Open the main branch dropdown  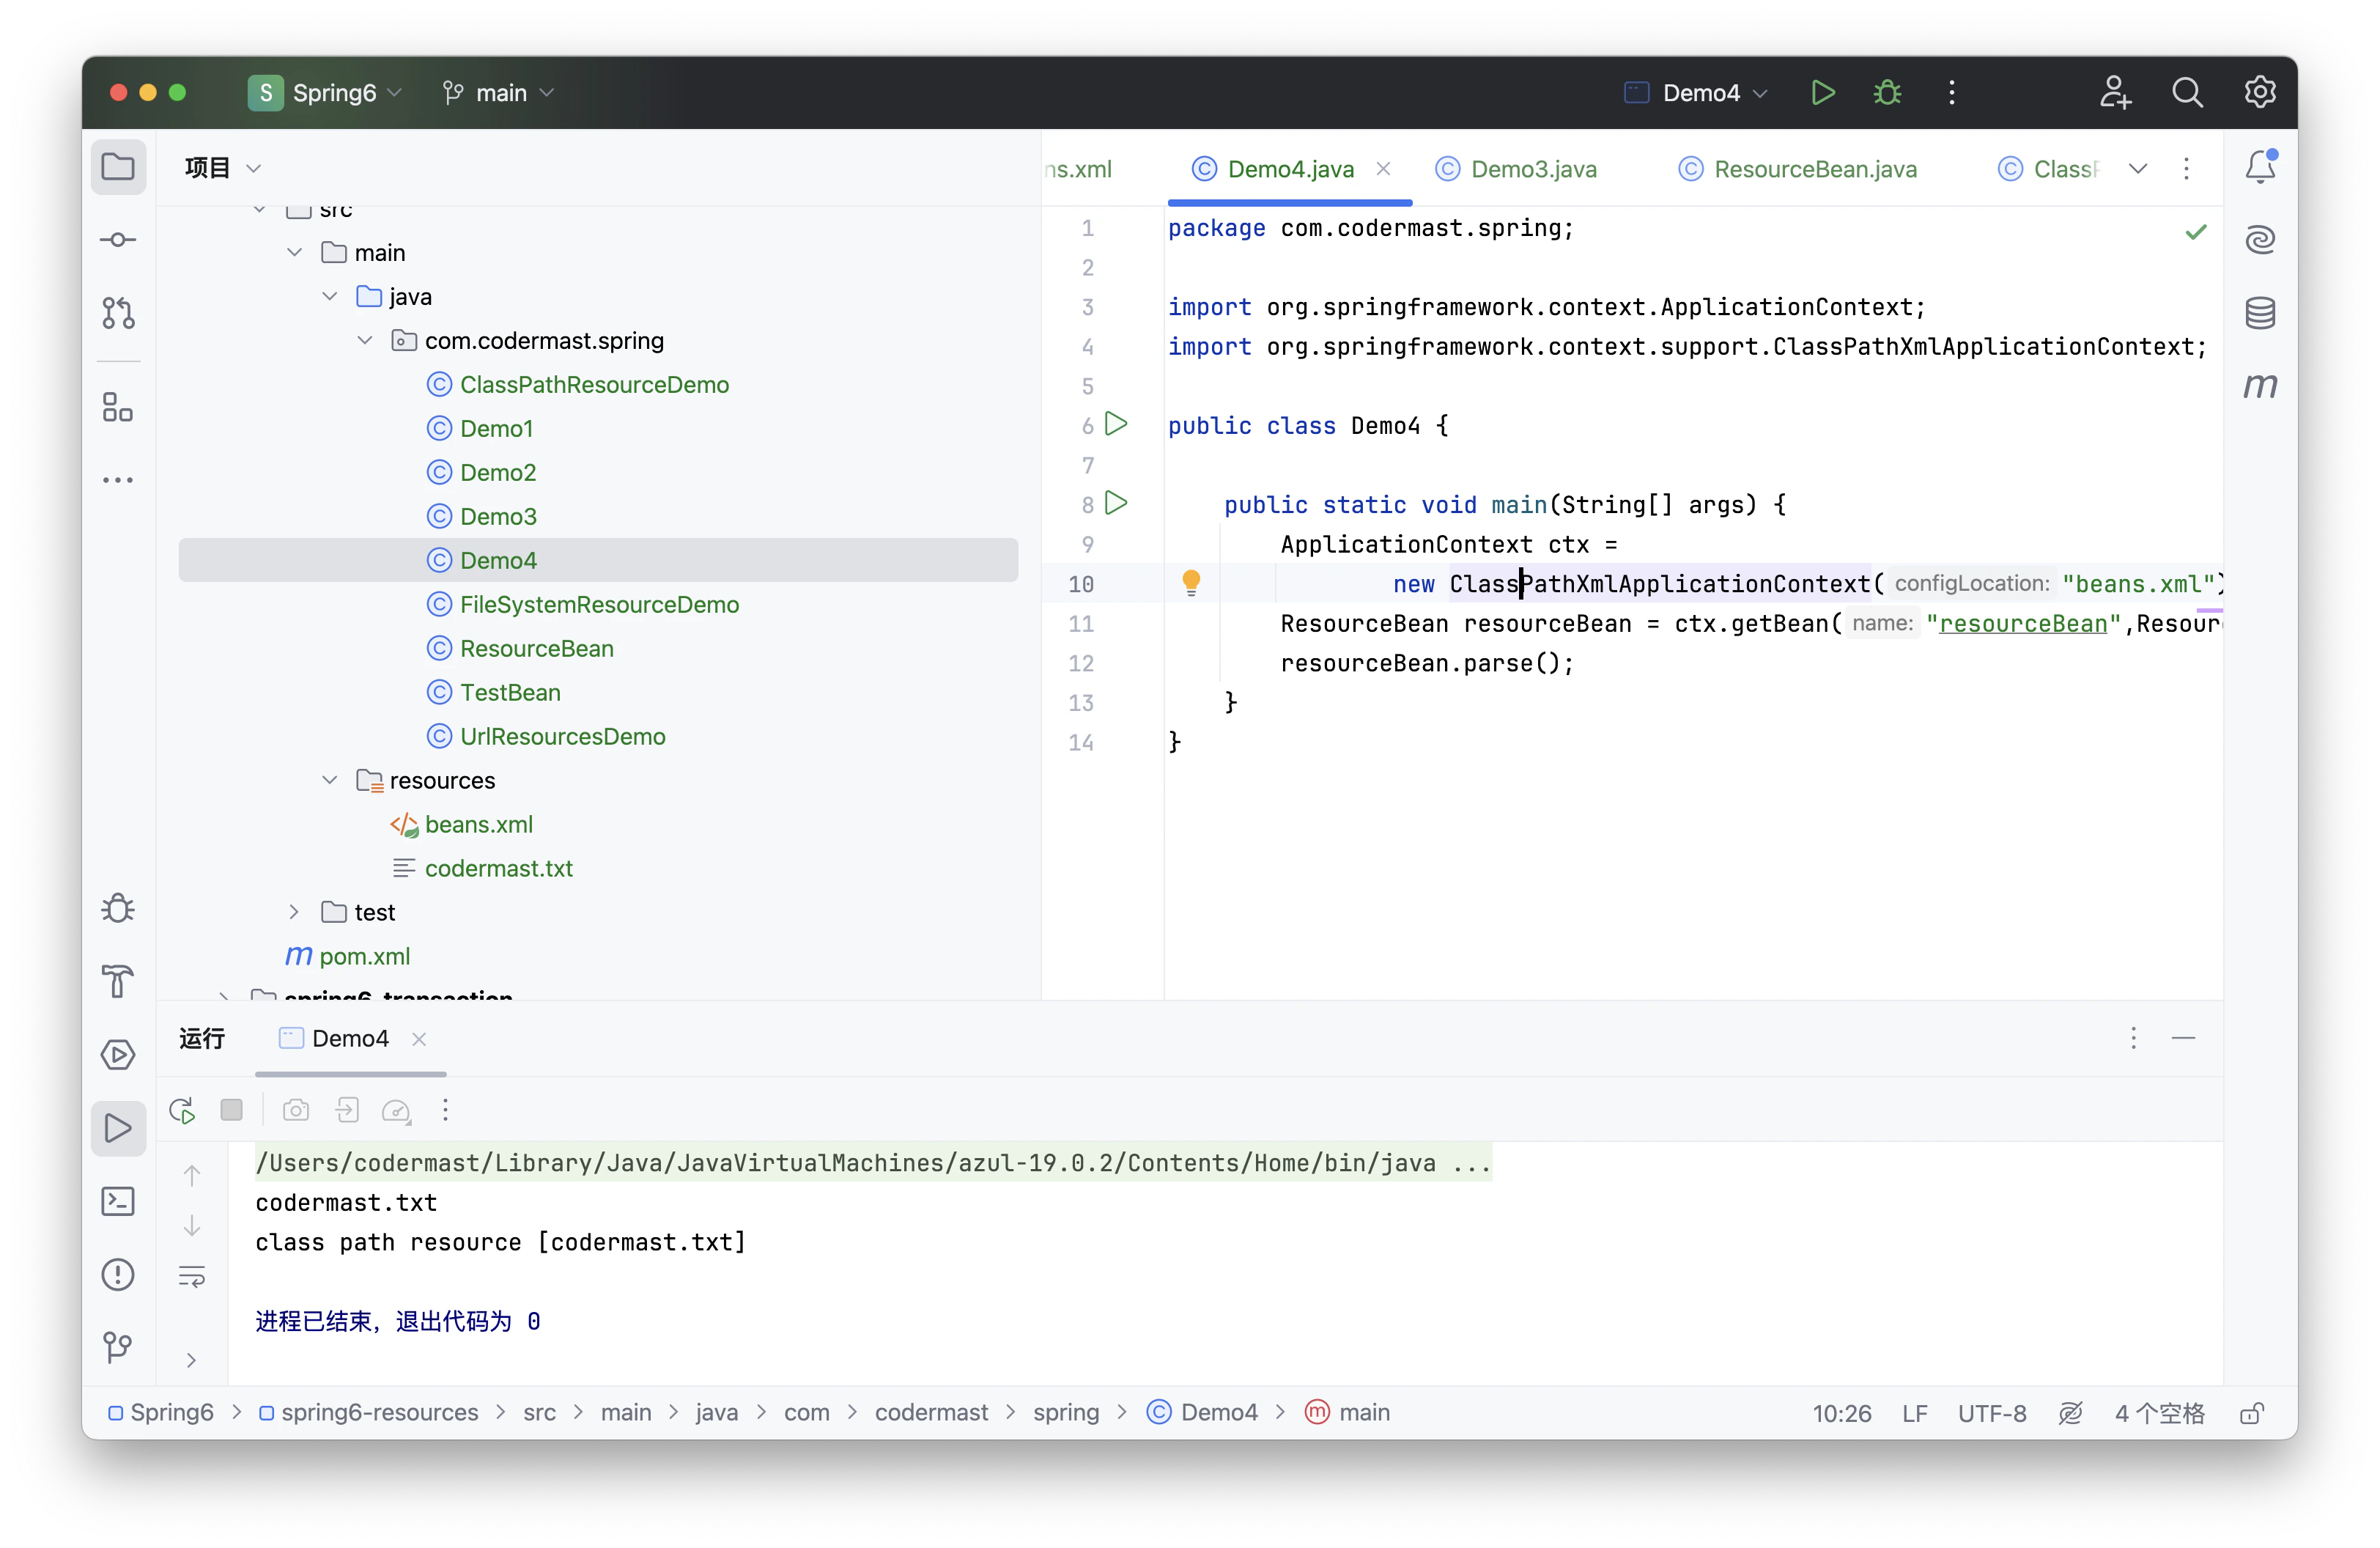tap(498, 93)
